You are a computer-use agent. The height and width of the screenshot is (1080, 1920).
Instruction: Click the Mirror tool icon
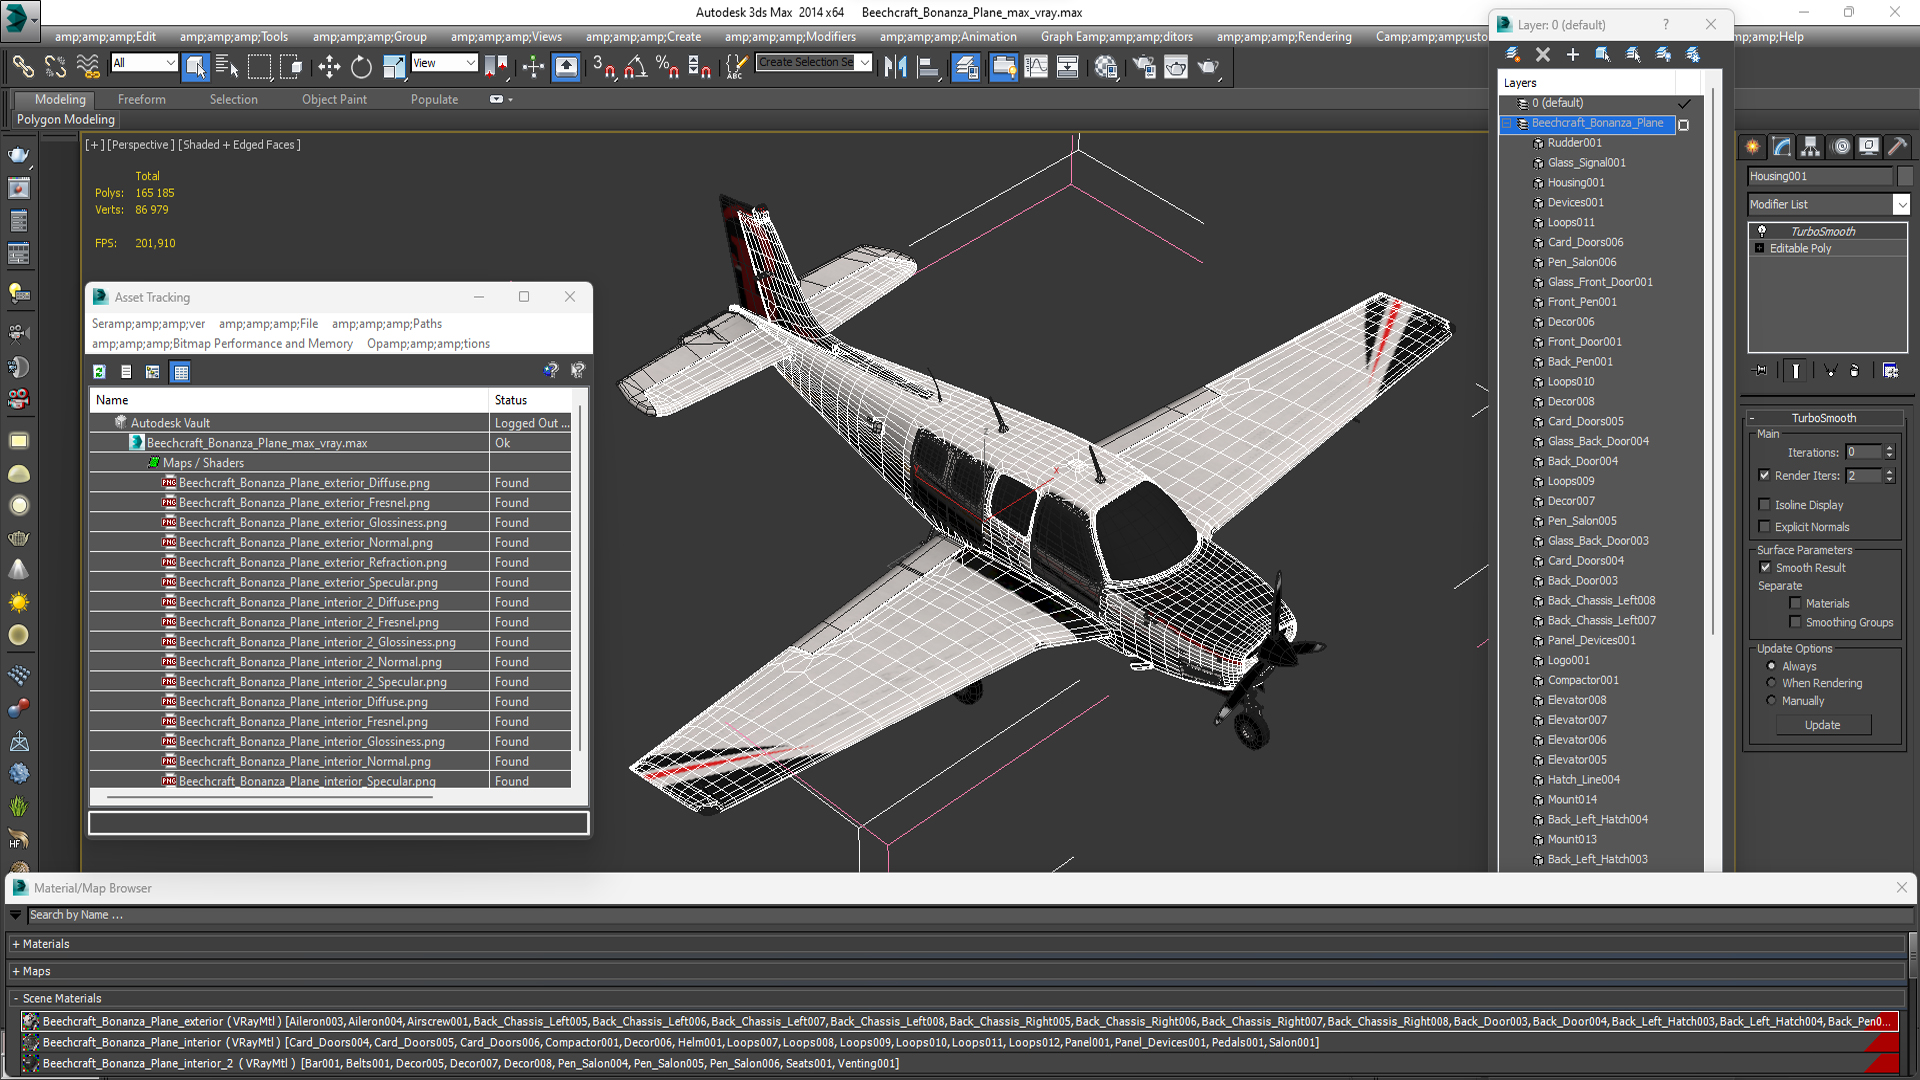tap(895, 67)
